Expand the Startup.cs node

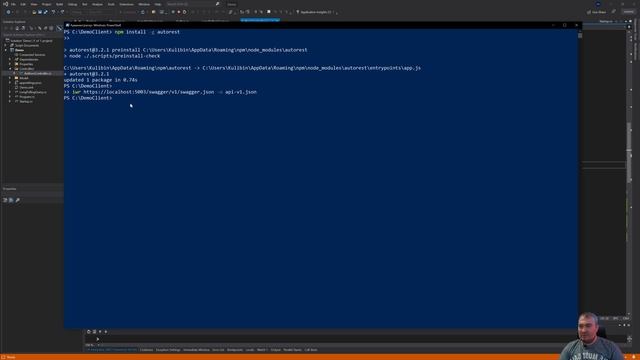point(10,101)
